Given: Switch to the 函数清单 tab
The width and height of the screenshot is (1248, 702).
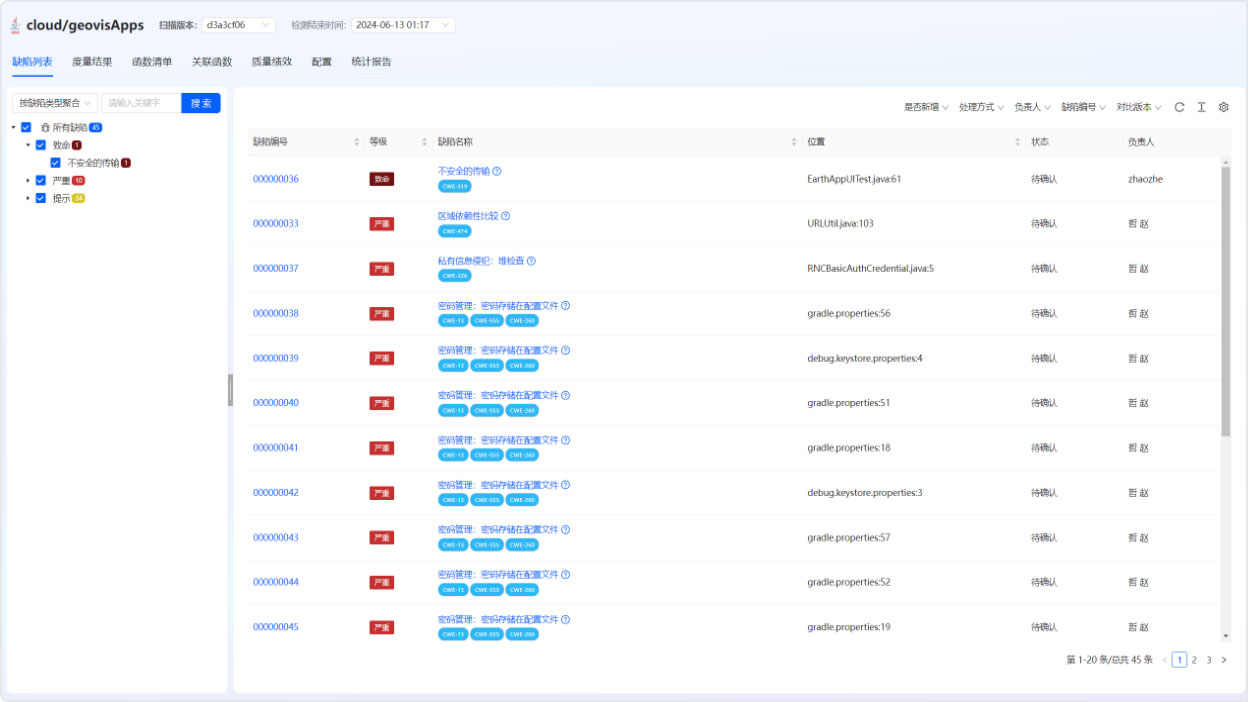Looking at the screenshot, I should tap(152, 62).
